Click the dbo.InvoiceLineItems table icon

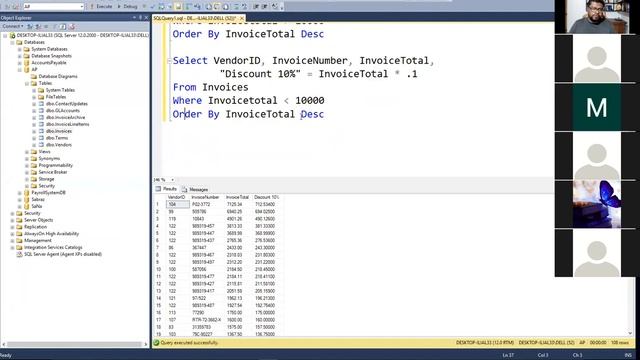(41, 124)
